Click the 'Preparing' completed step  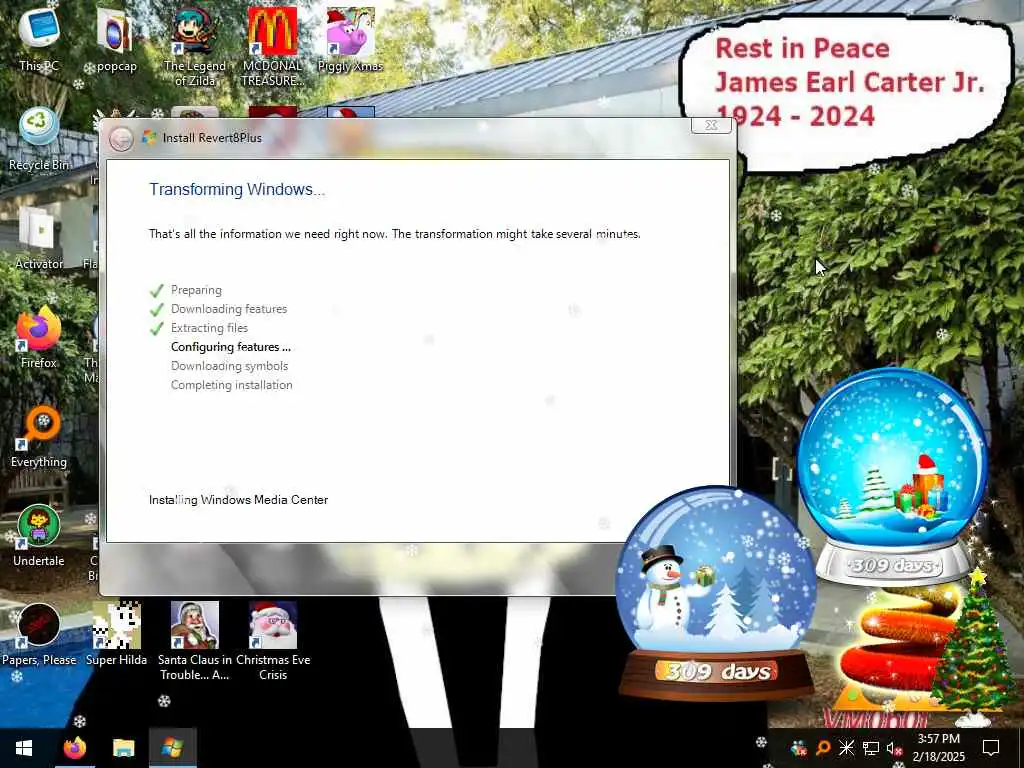point(196,290)
